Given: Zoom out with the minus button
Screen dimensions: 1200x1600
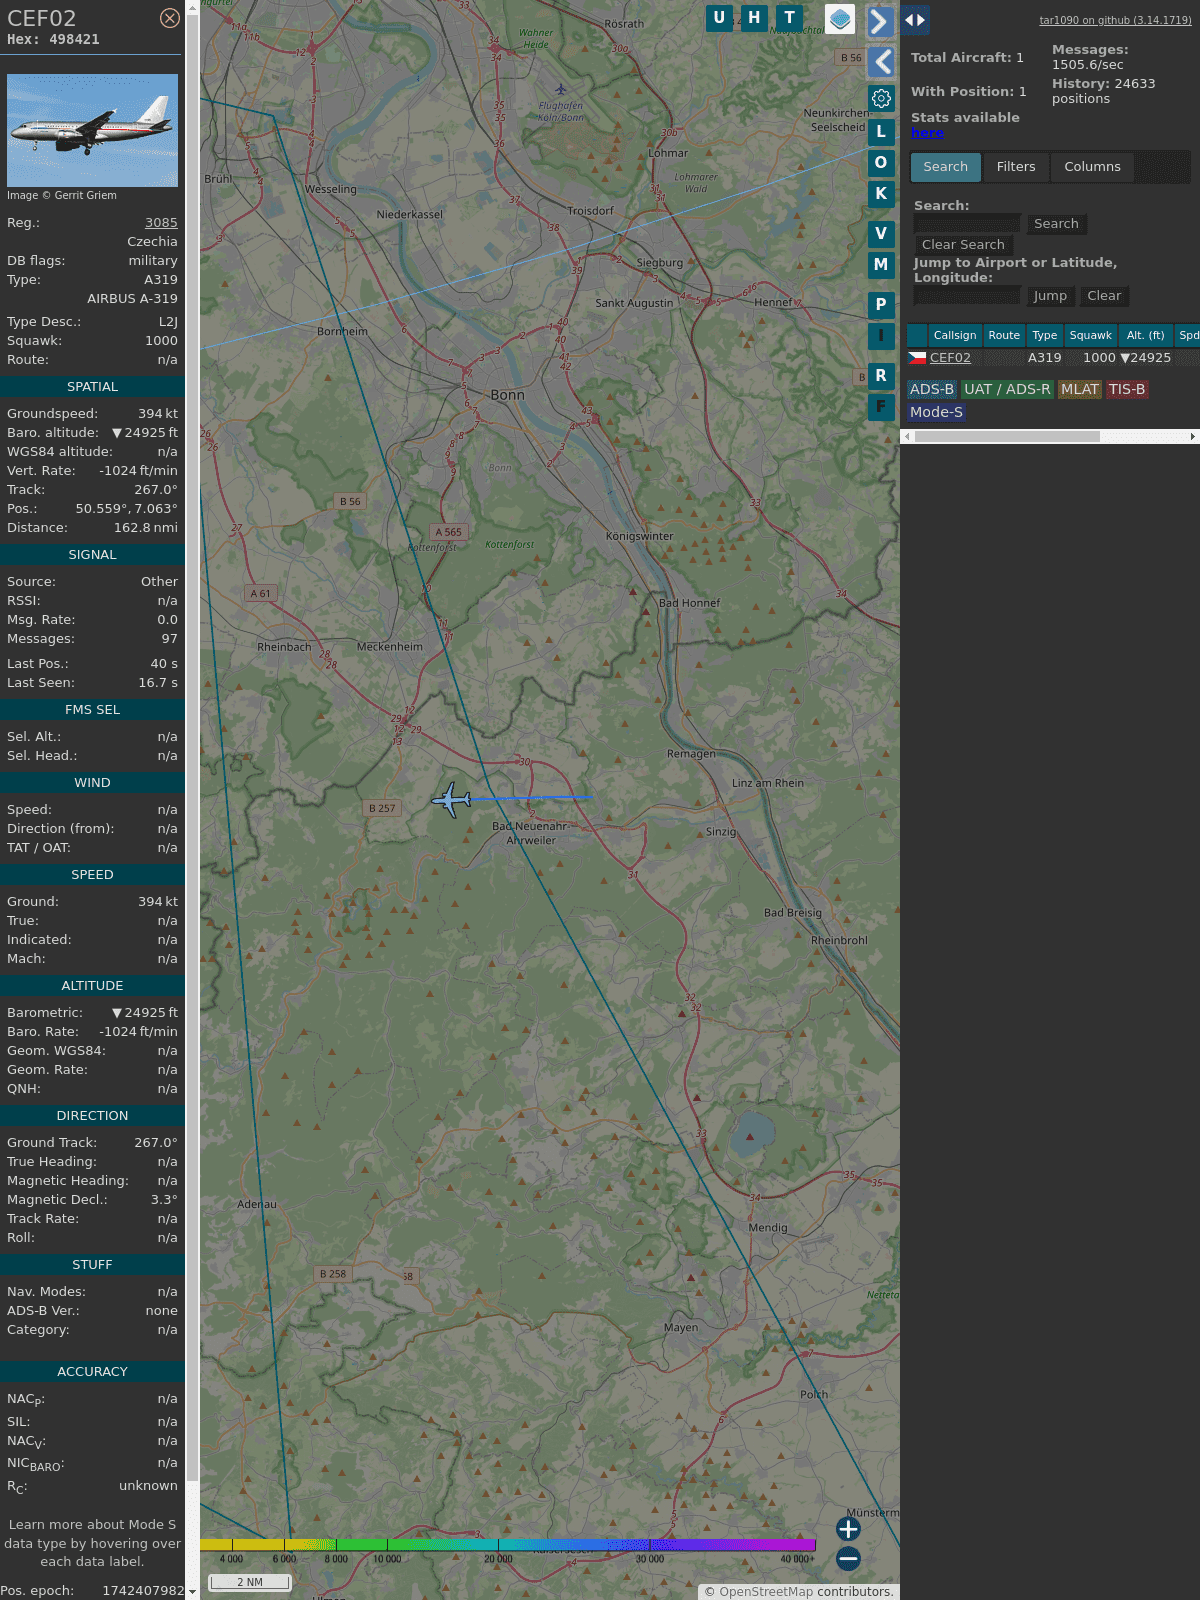Looking at the screenshot, I should (848, 1558).
